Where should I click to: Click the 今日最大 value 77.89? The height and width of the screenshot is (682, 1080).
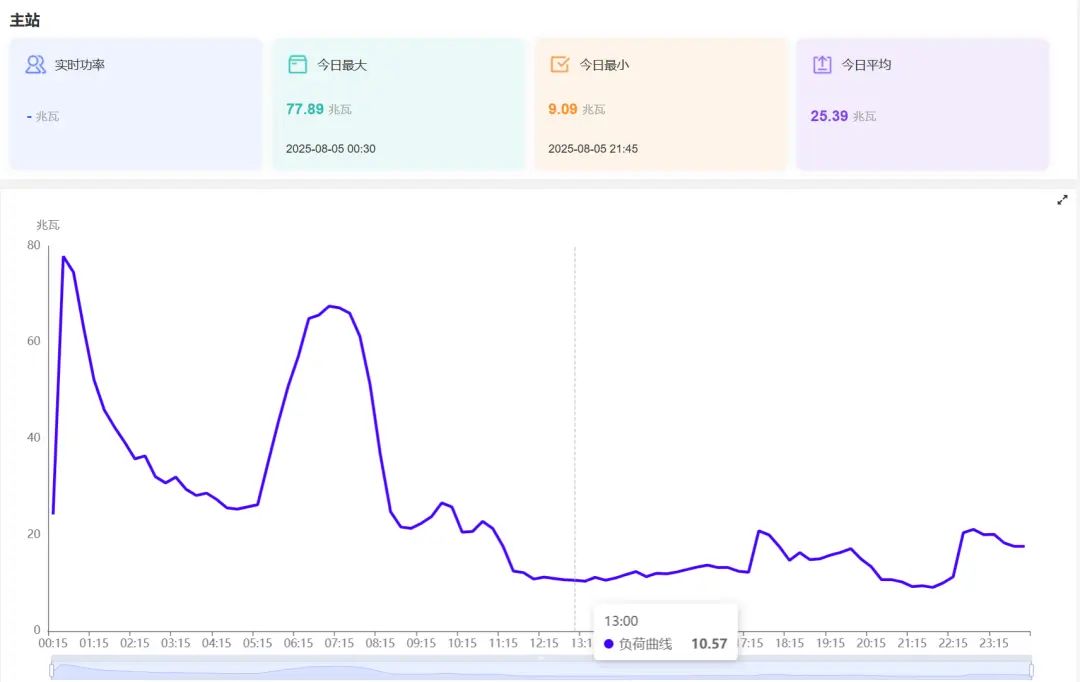(x=305, y=109)
